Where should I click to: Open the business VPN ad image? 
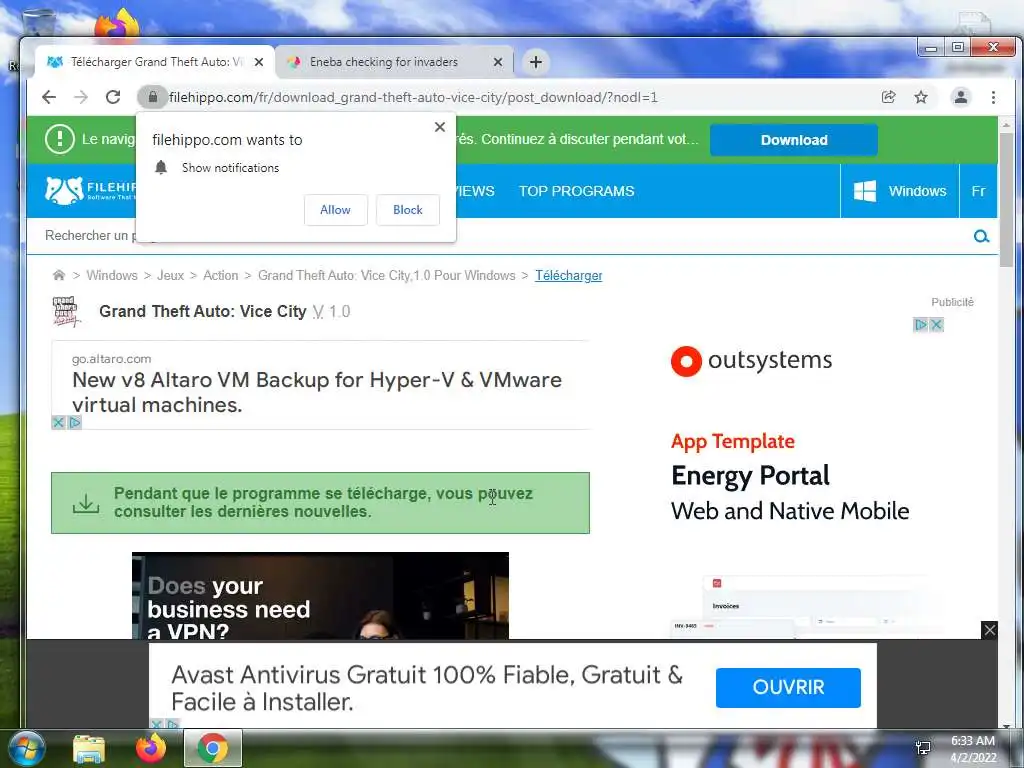(x=320, y=596)
